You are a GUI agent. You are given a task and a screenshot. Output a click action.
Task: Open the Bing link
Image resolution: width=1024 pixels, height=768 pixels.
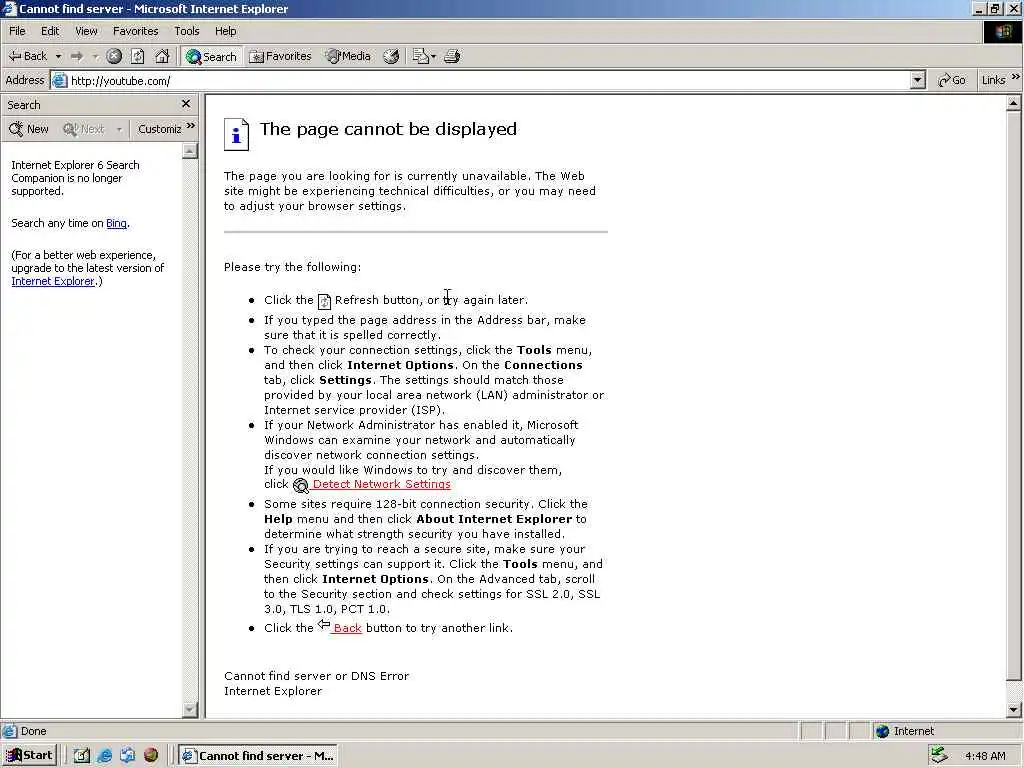point(116,223)
